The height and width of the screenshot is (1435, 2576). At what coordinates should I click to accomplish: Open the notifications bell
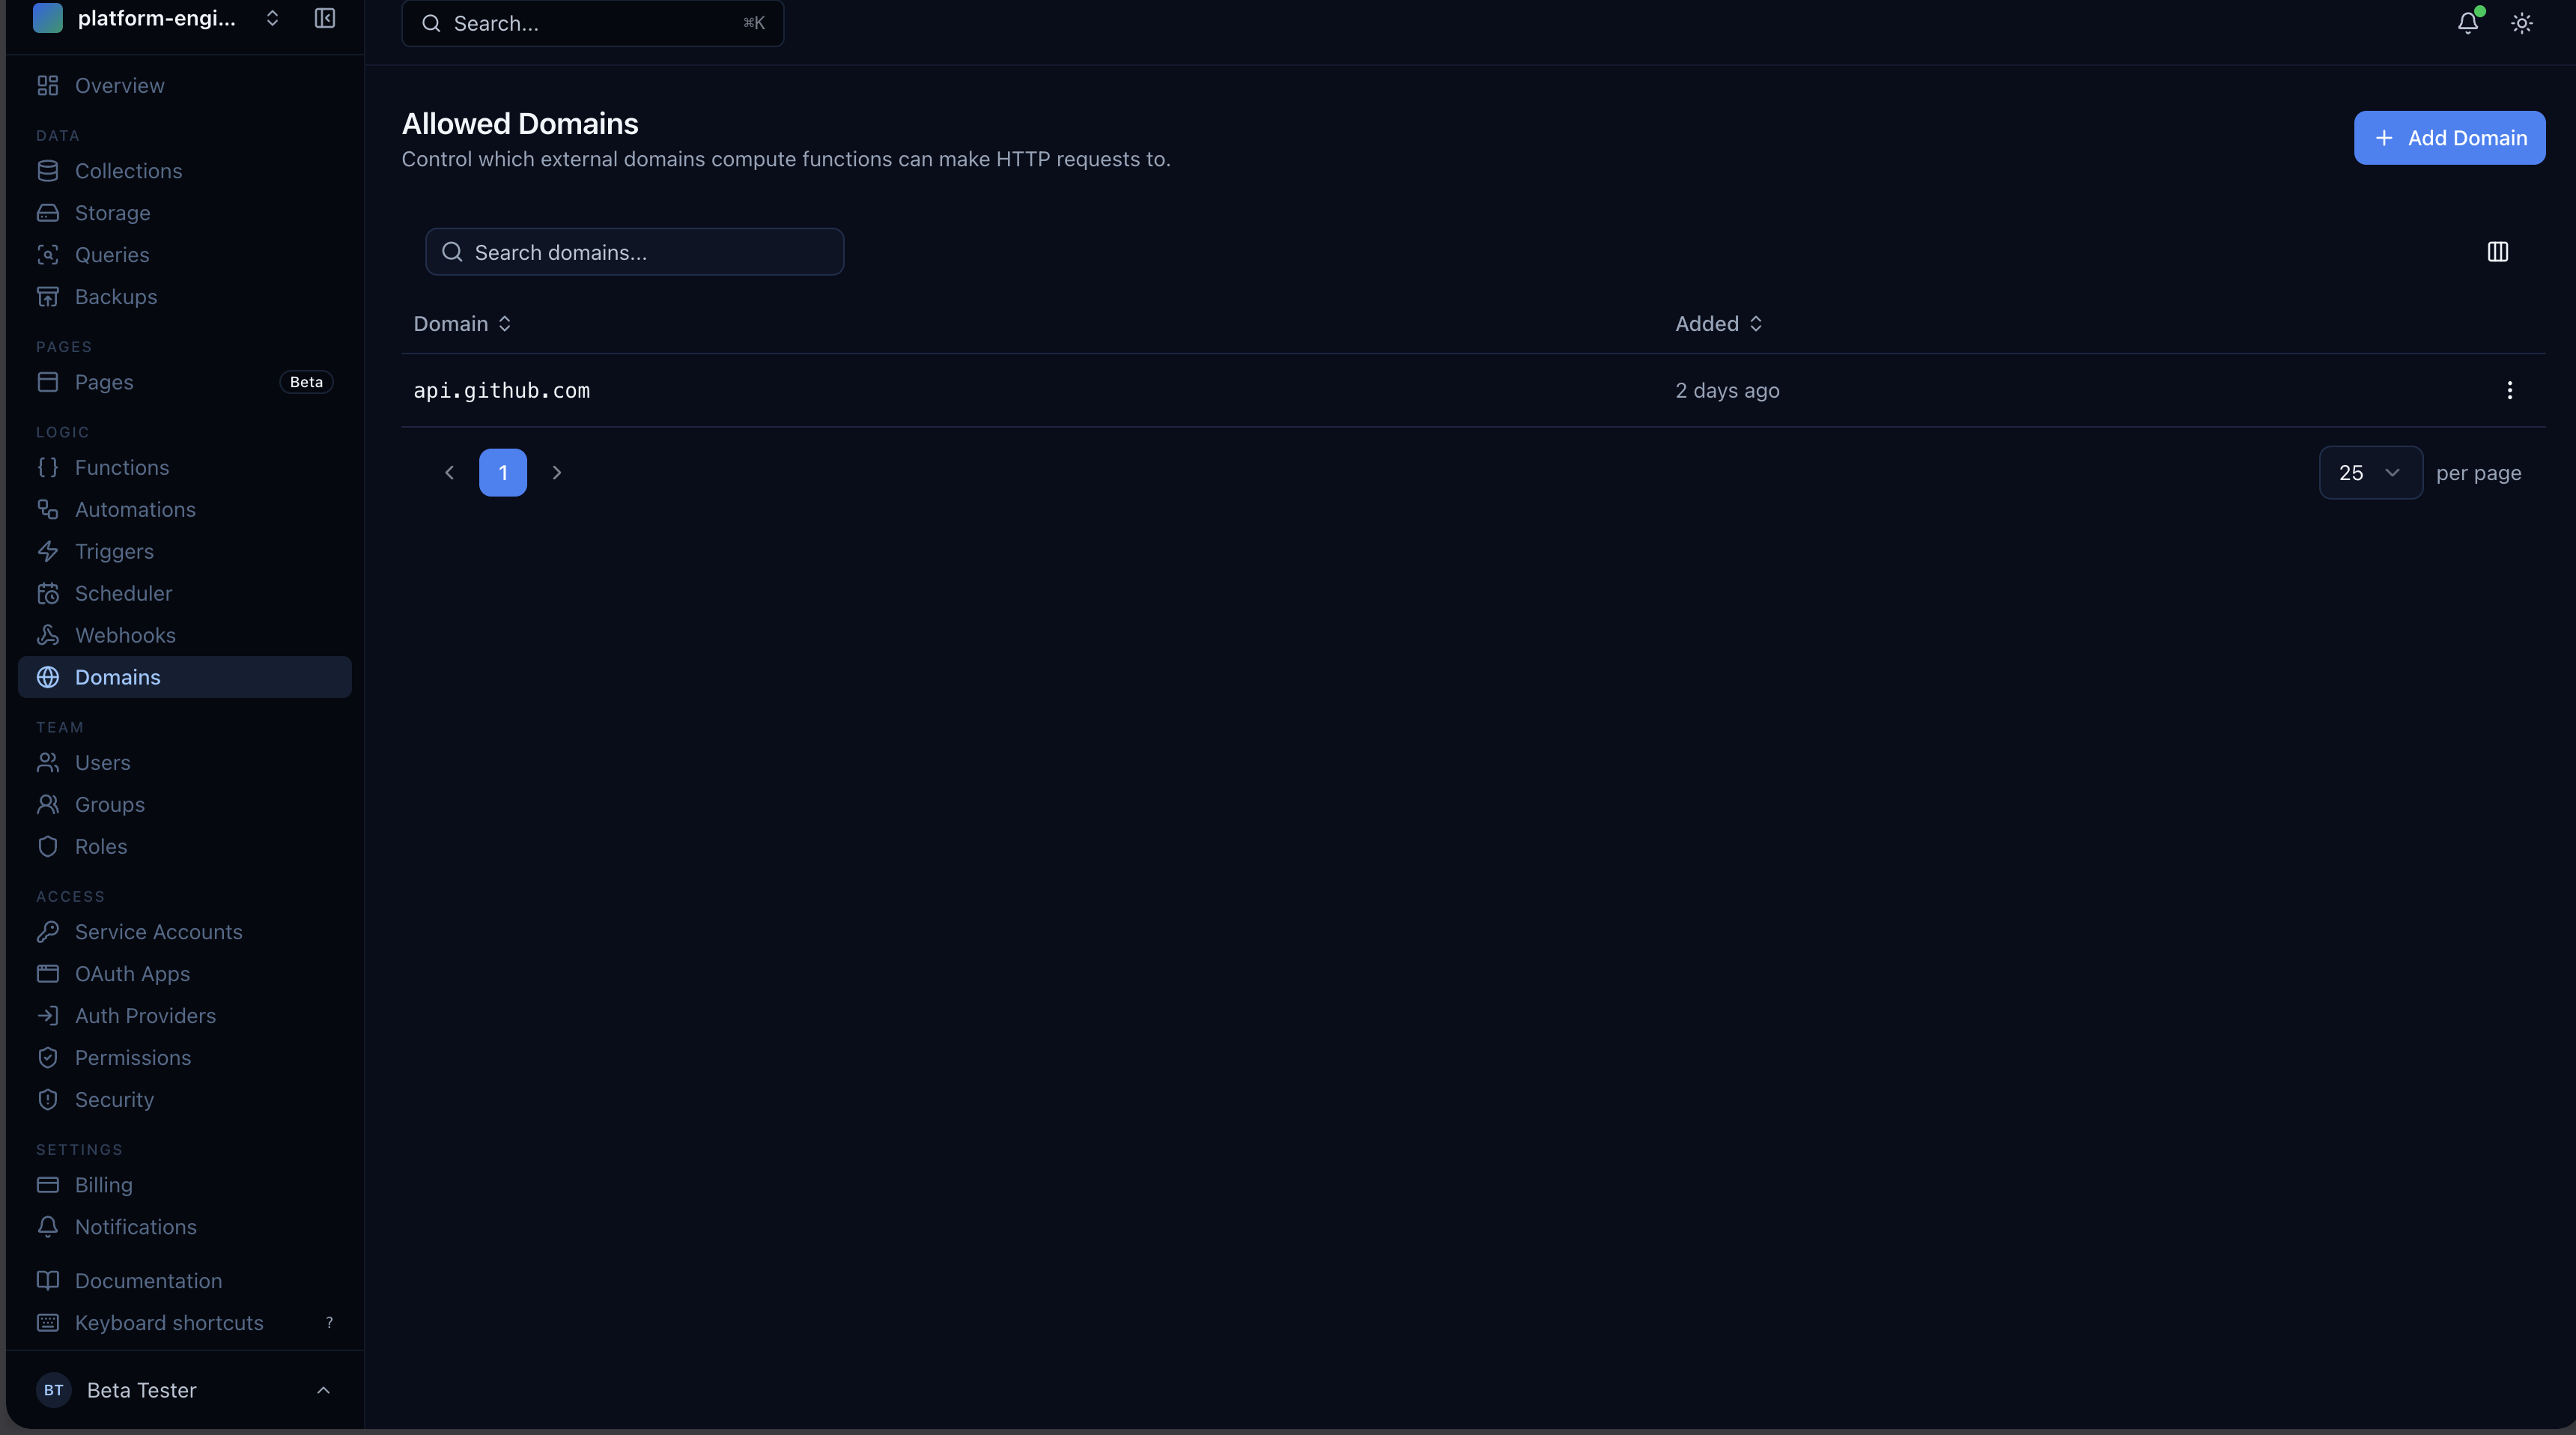pos(2468,23)
